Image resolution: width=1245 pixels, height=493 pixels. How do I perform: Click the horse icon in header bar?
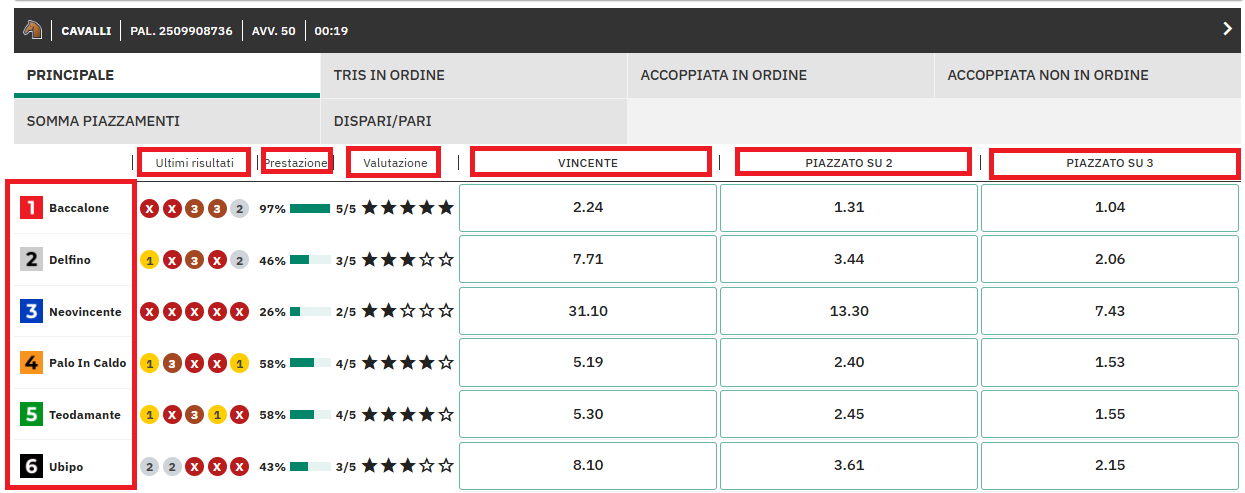(33, 30)
